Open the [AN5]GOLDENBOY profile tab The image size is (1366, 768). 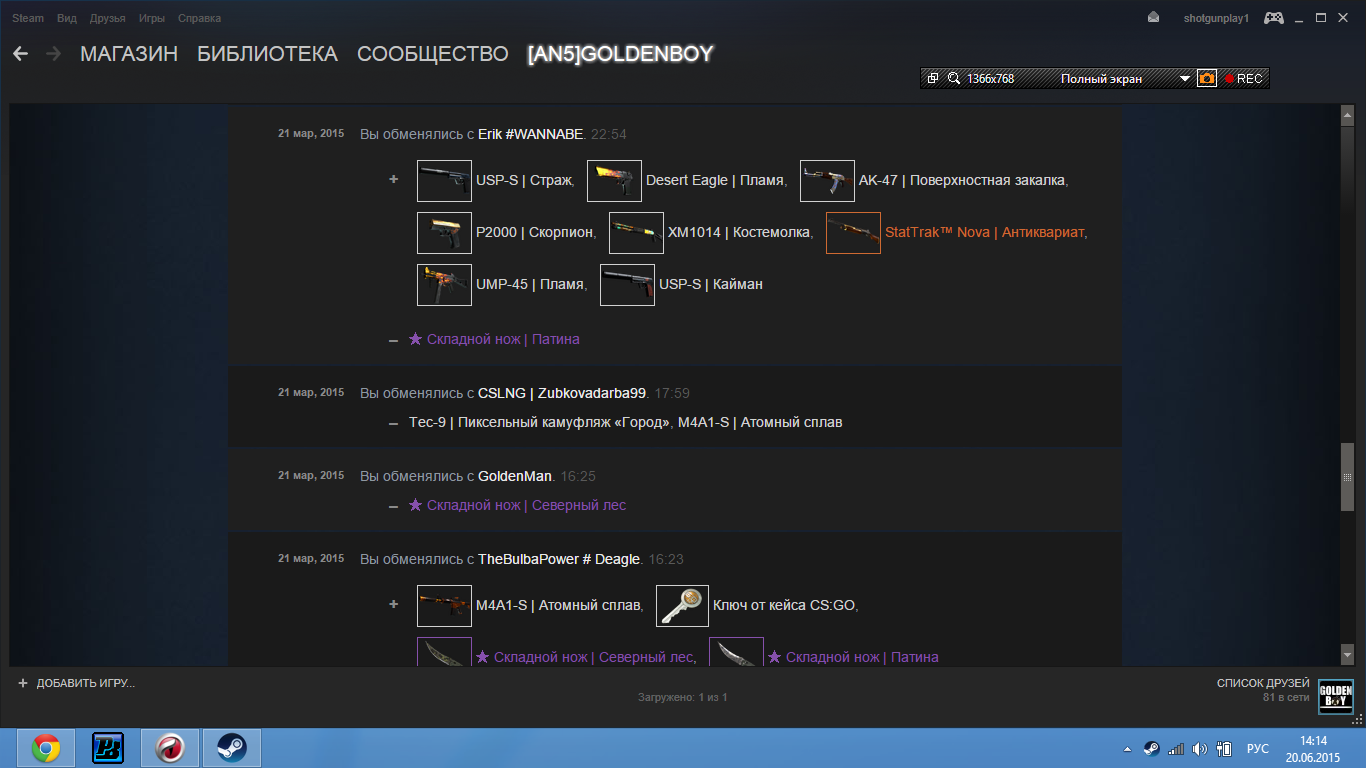620,54
